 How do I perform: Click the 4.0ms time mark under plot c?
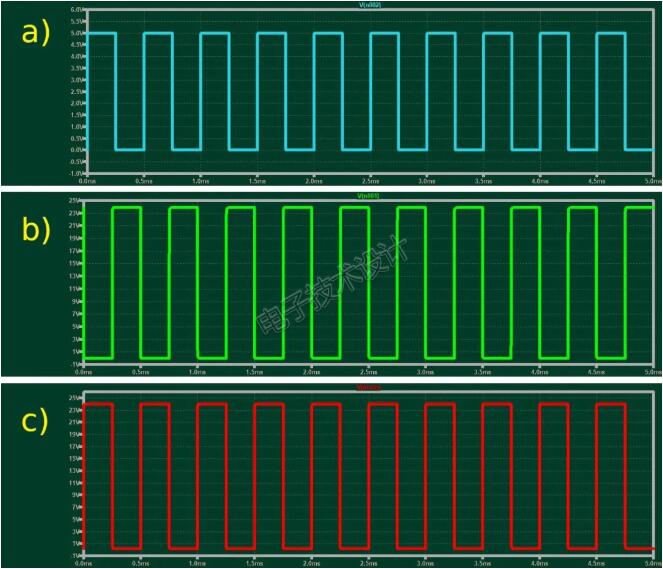point(540,563)
